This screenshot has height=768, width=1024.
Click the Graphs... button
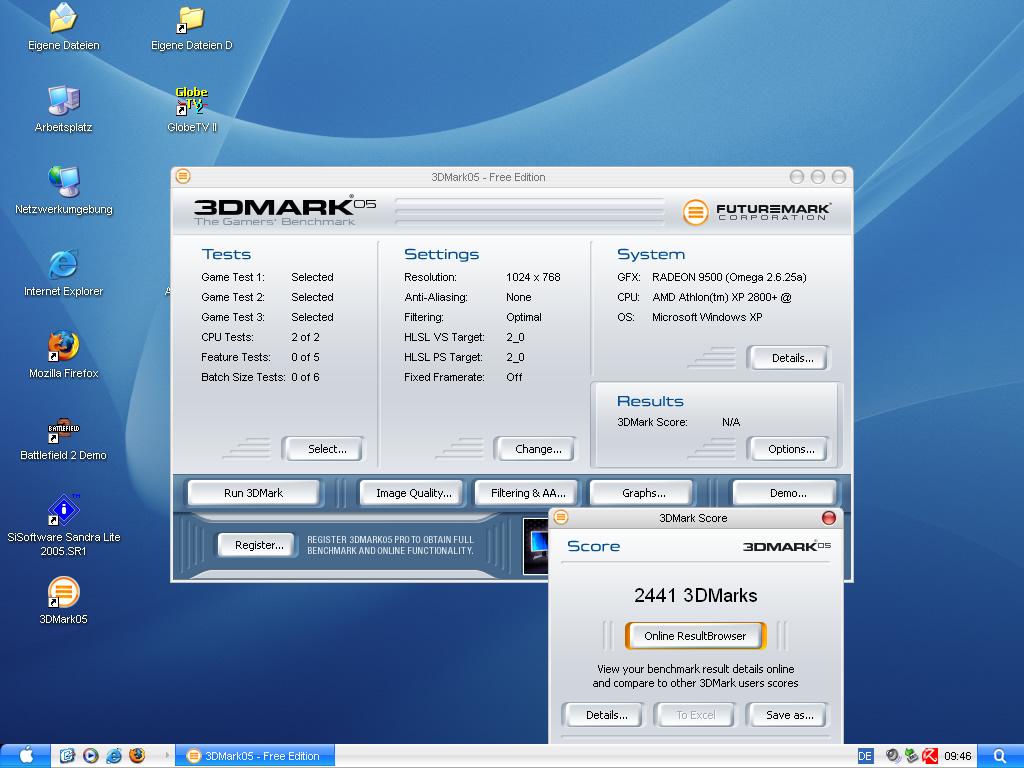click(x=643, y=493)
